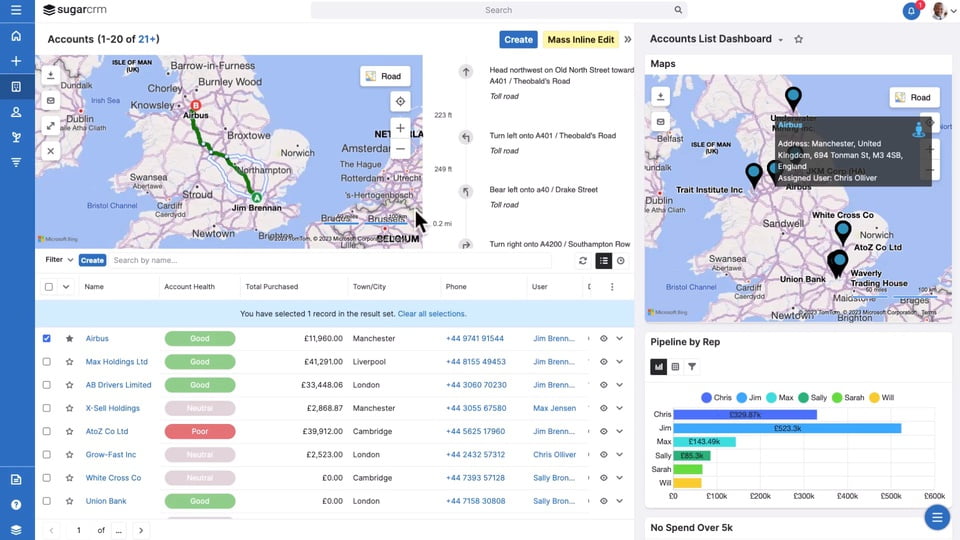
Task: Open Accounts List Dashboard dropdown arrow
Action: click(x=781, y=40)
